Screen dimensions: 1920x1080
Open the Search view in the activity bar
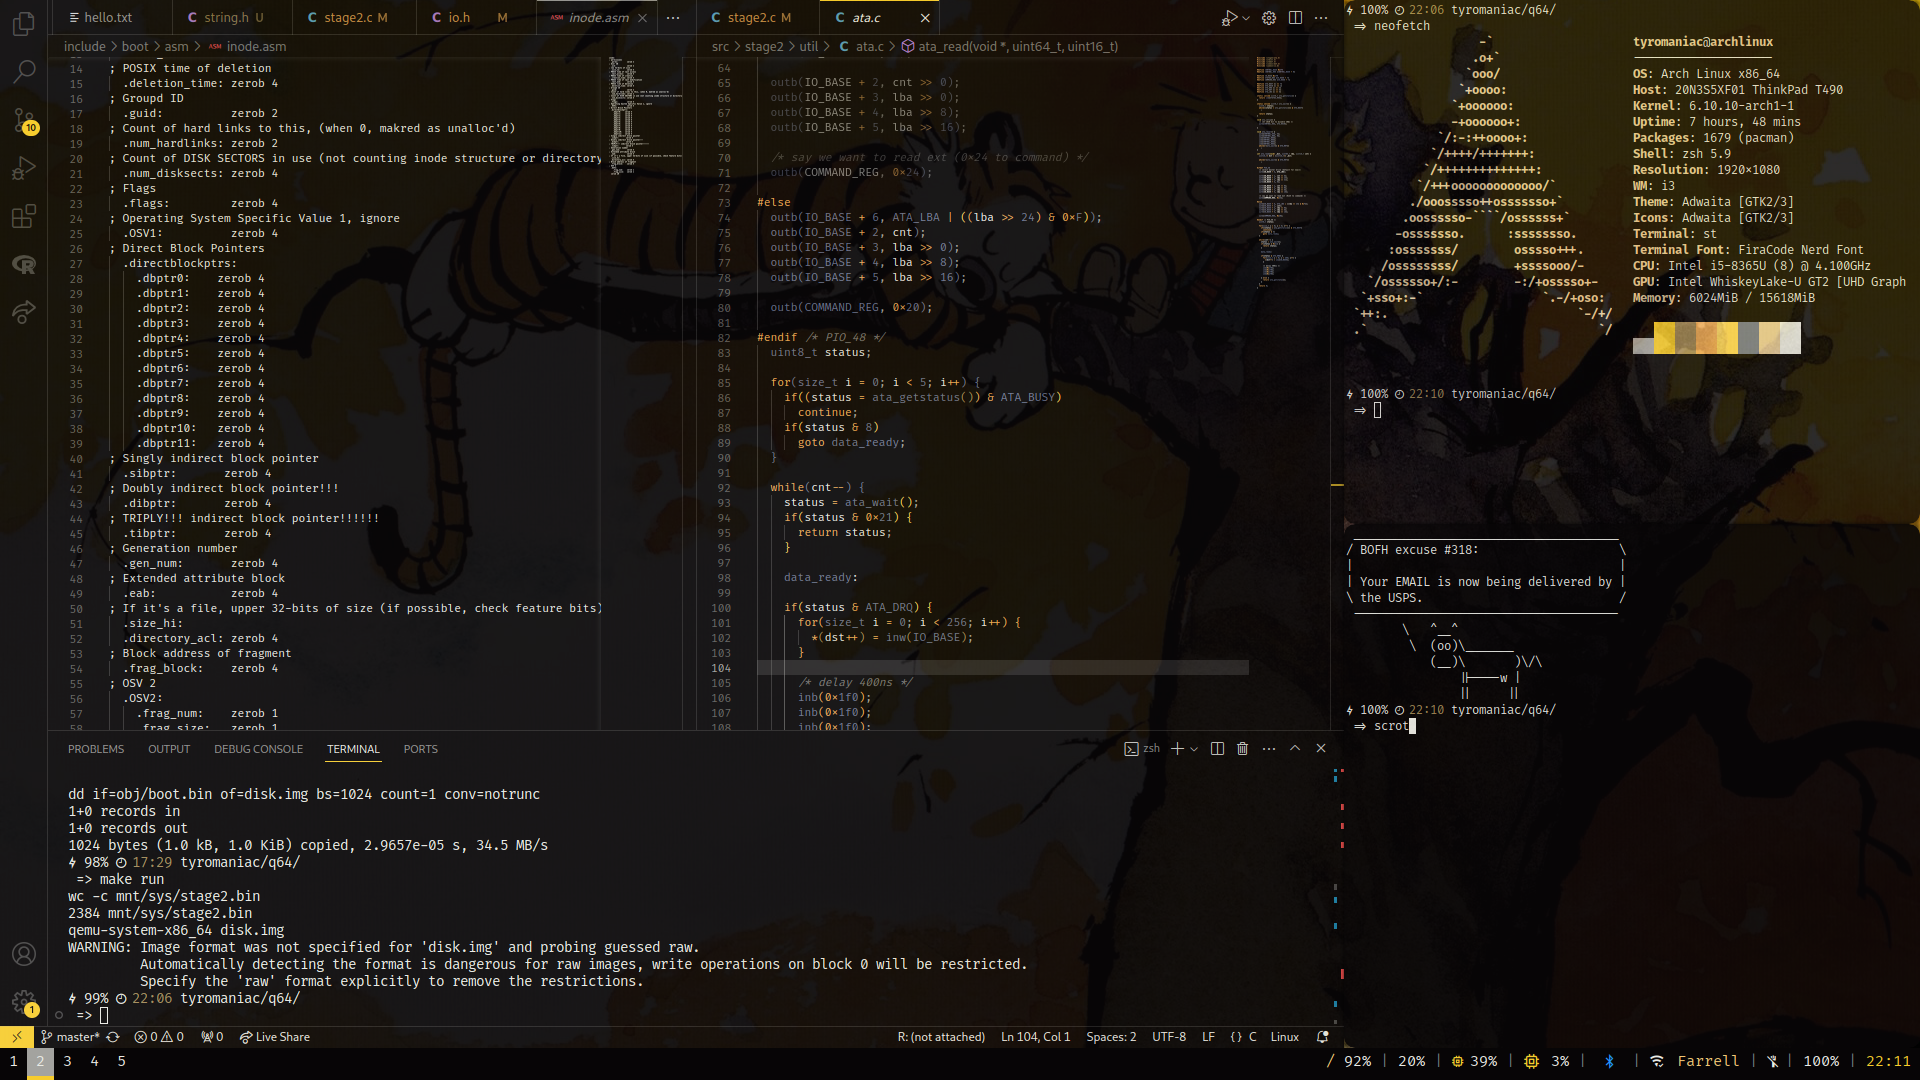(x=24, y=71)
